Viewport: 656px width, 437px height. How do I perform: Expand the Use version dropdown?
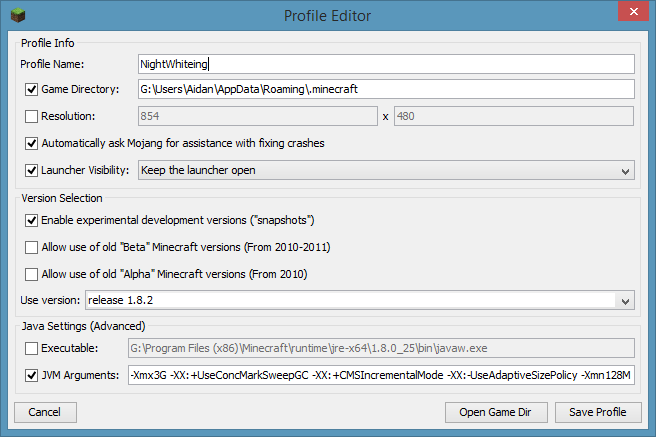click(625, 300)
